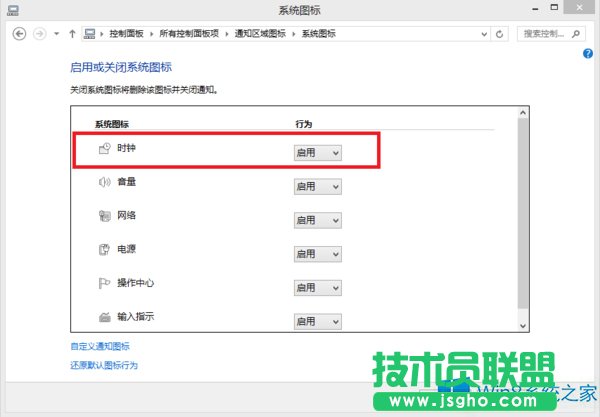Click the 音量 speaker icon
600x417 pixels.
coord(103,183)
